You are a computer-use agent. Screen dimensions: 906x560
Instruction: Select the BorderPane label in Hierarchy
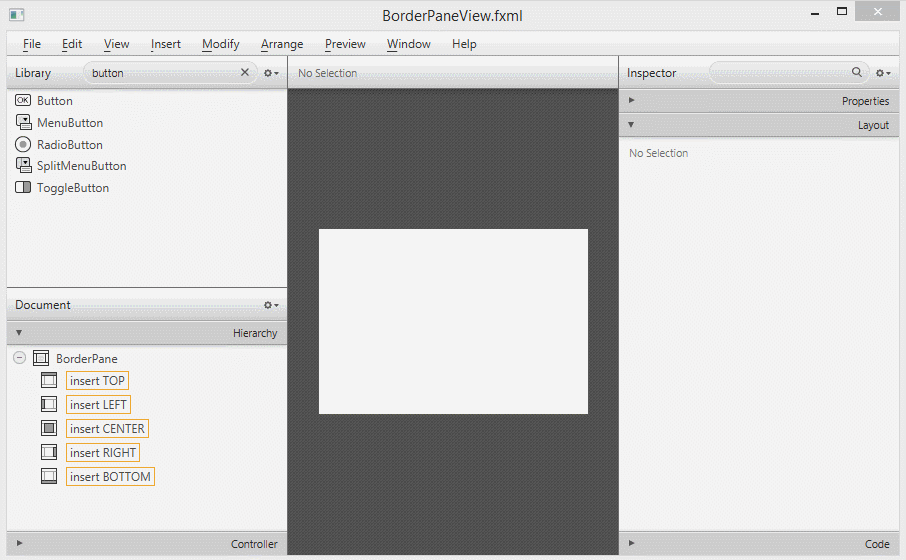tap(87, 359)
